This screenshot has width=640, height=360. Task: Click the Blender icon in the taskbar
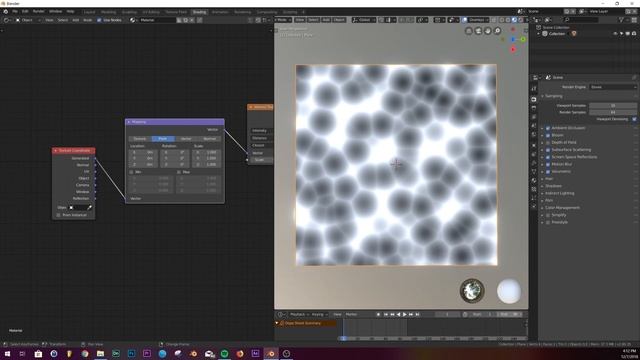click(x=271, y=353)
